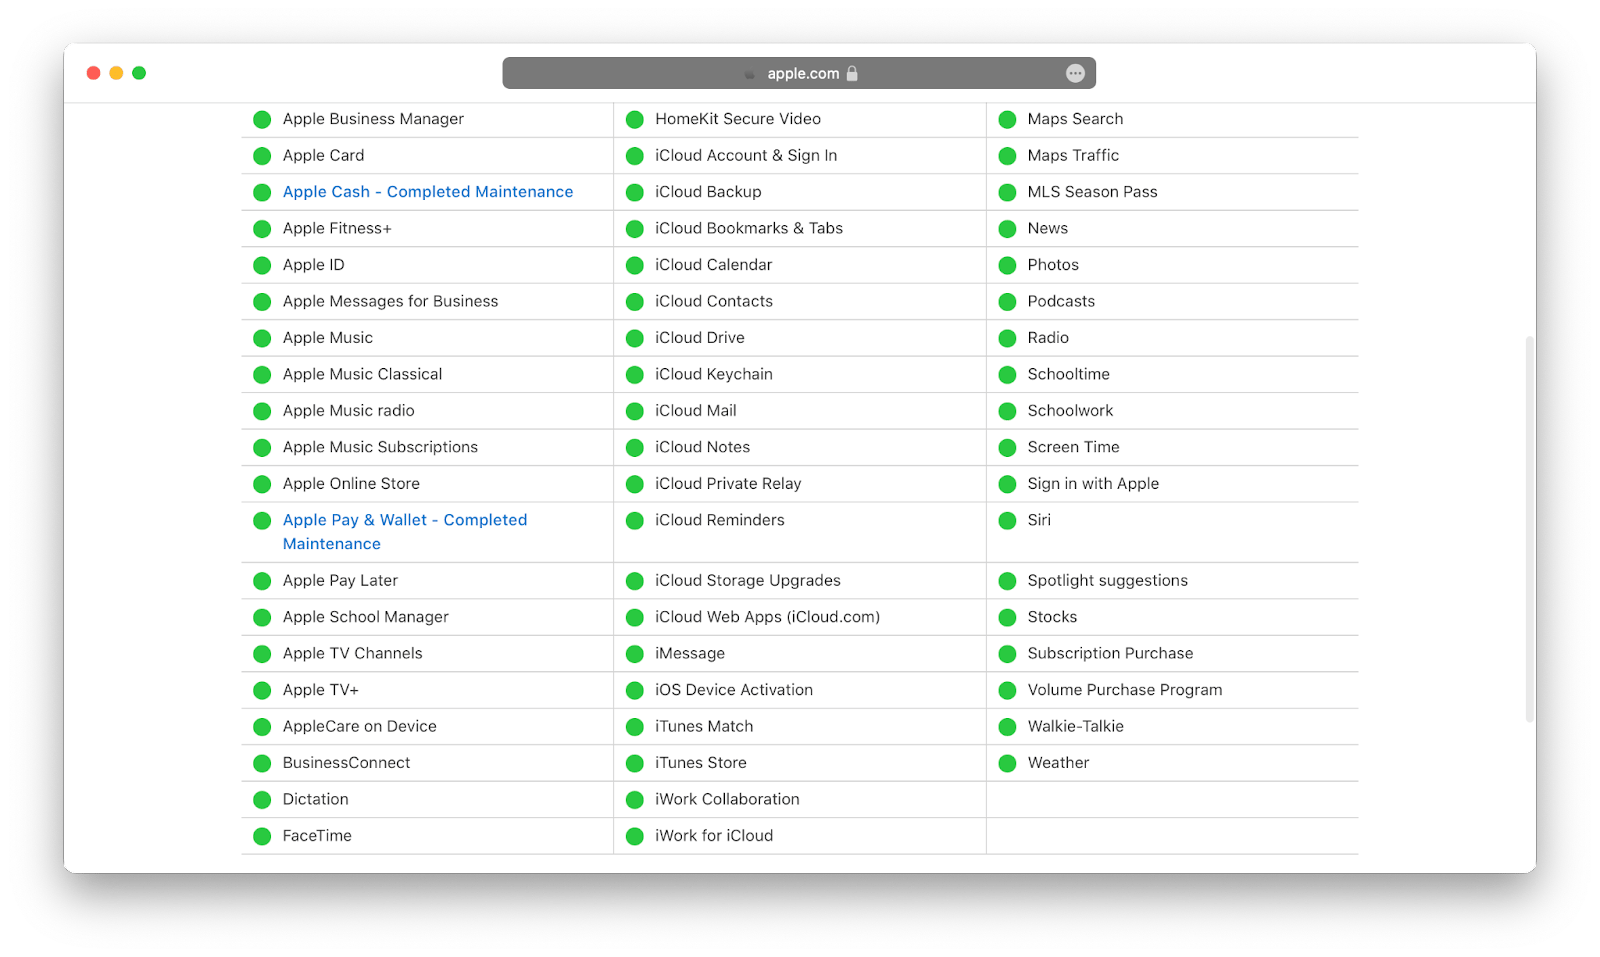Viewport: 1600px width, 957px height.
Task: Click the vertical page scrollbar
Action: 1529,529
